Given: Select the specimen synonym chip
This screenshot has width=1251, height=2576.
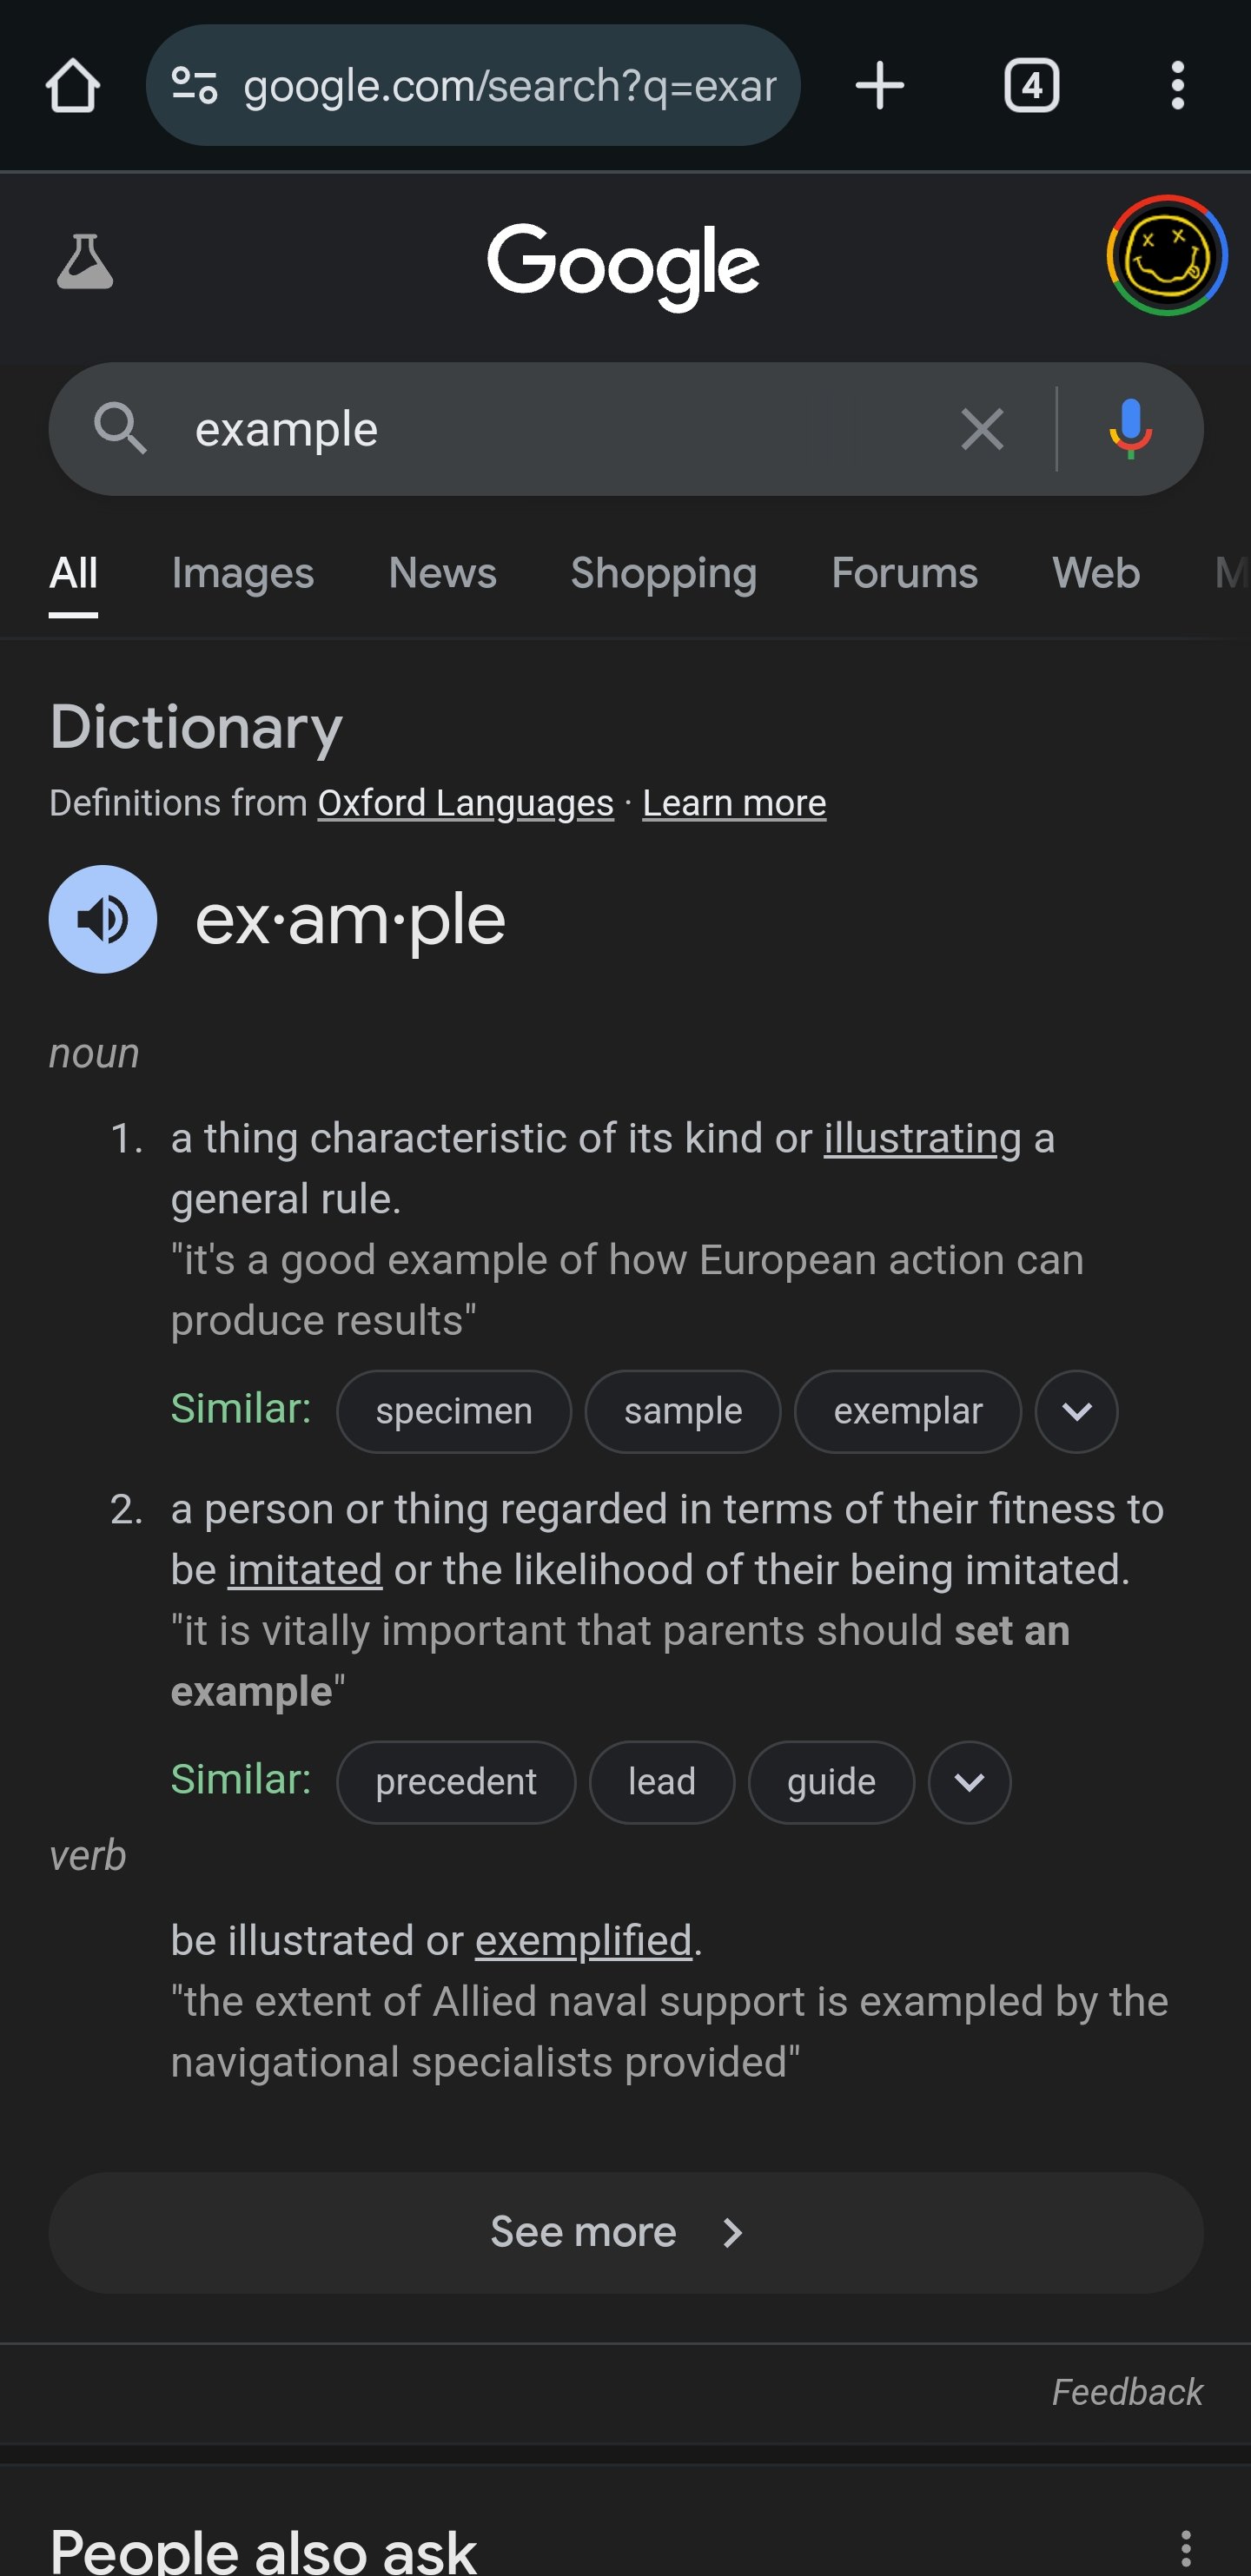Looking at the screenshot, I should point(454,1411).
